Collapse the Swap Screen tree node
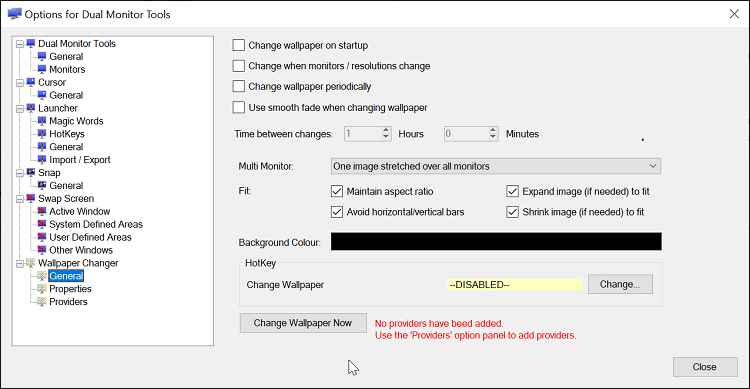 (20, 199)
